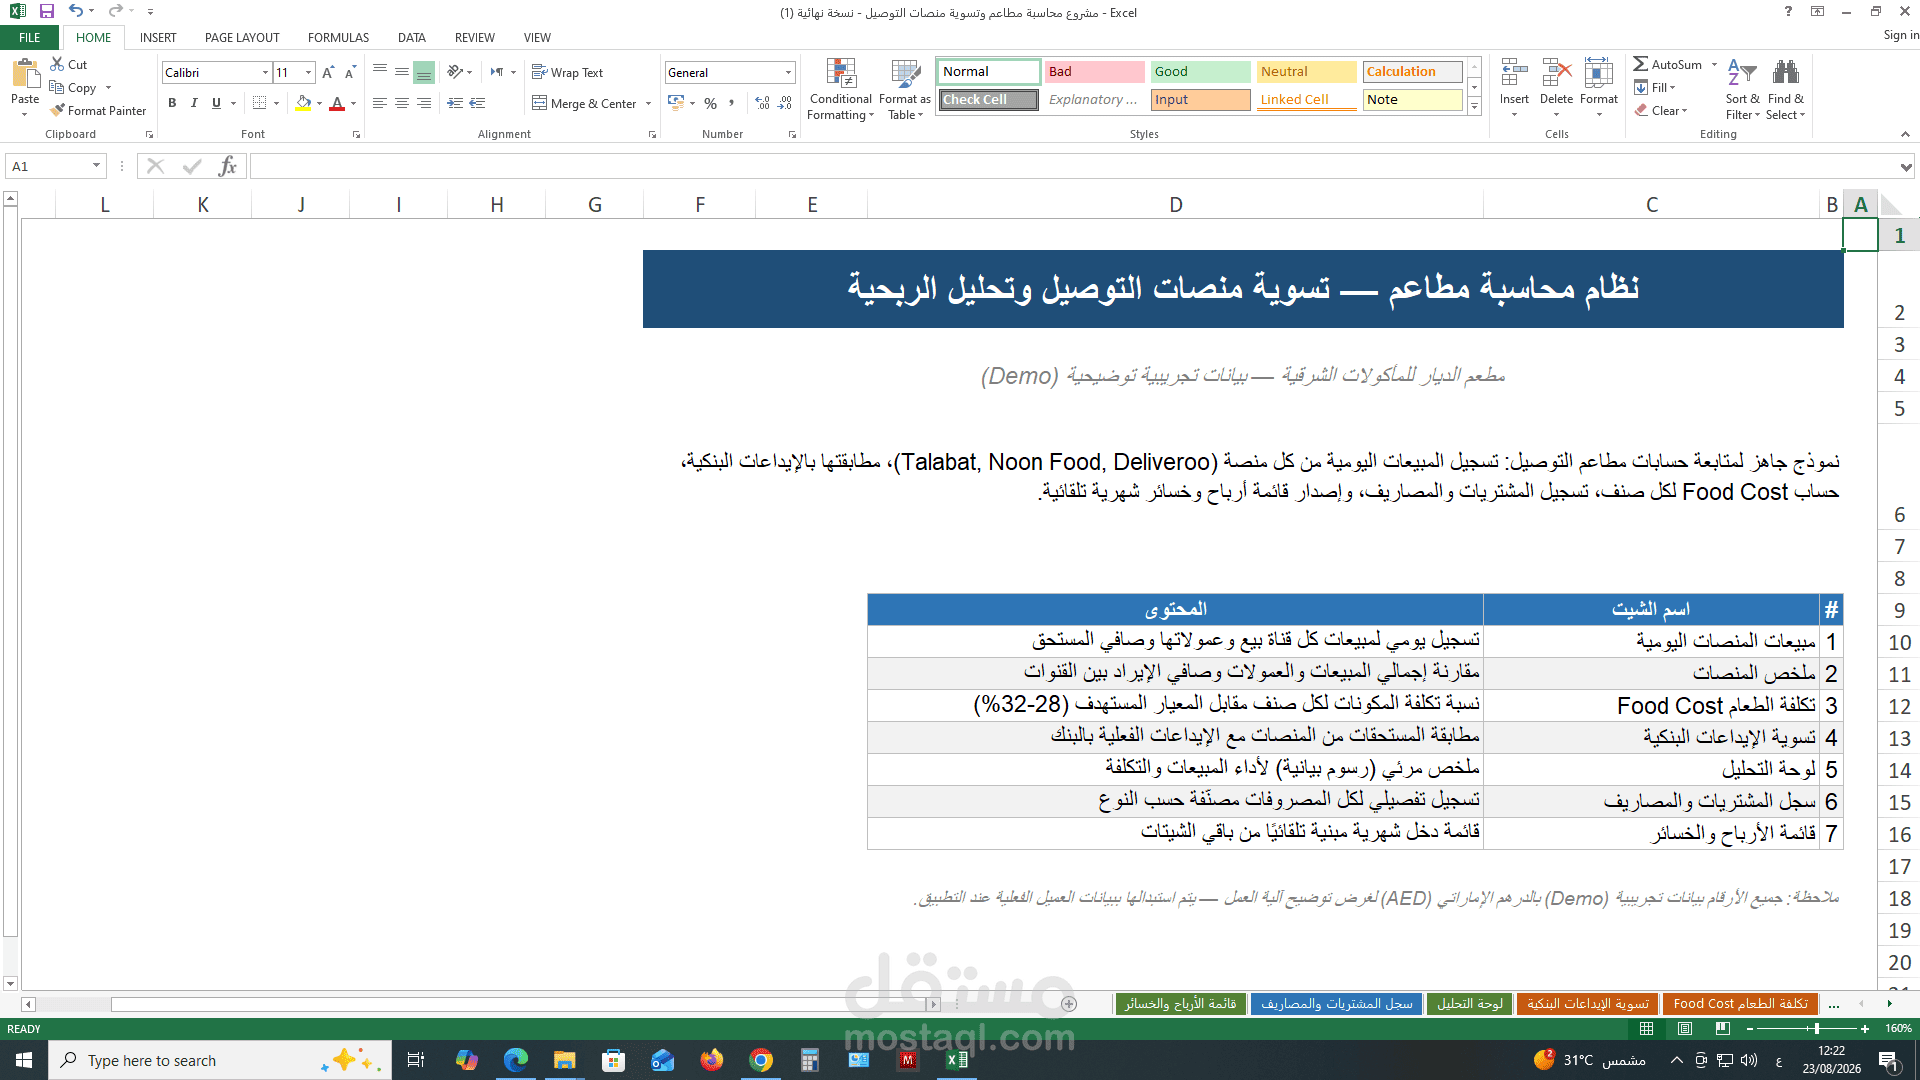Toggle Bold formatting
The height and width of the screenshot is (1080, 1920).
172,103
